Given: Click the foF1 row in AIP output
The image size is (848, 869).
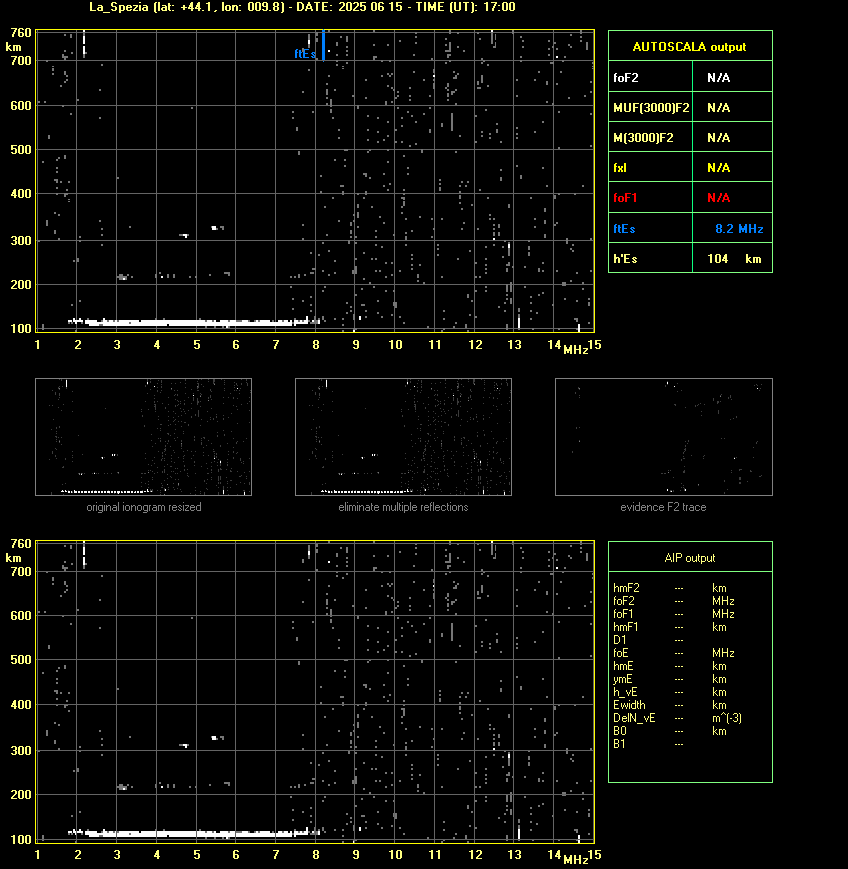Looking at the screenshot, I should pyautogui.click(x=674, y=614).
